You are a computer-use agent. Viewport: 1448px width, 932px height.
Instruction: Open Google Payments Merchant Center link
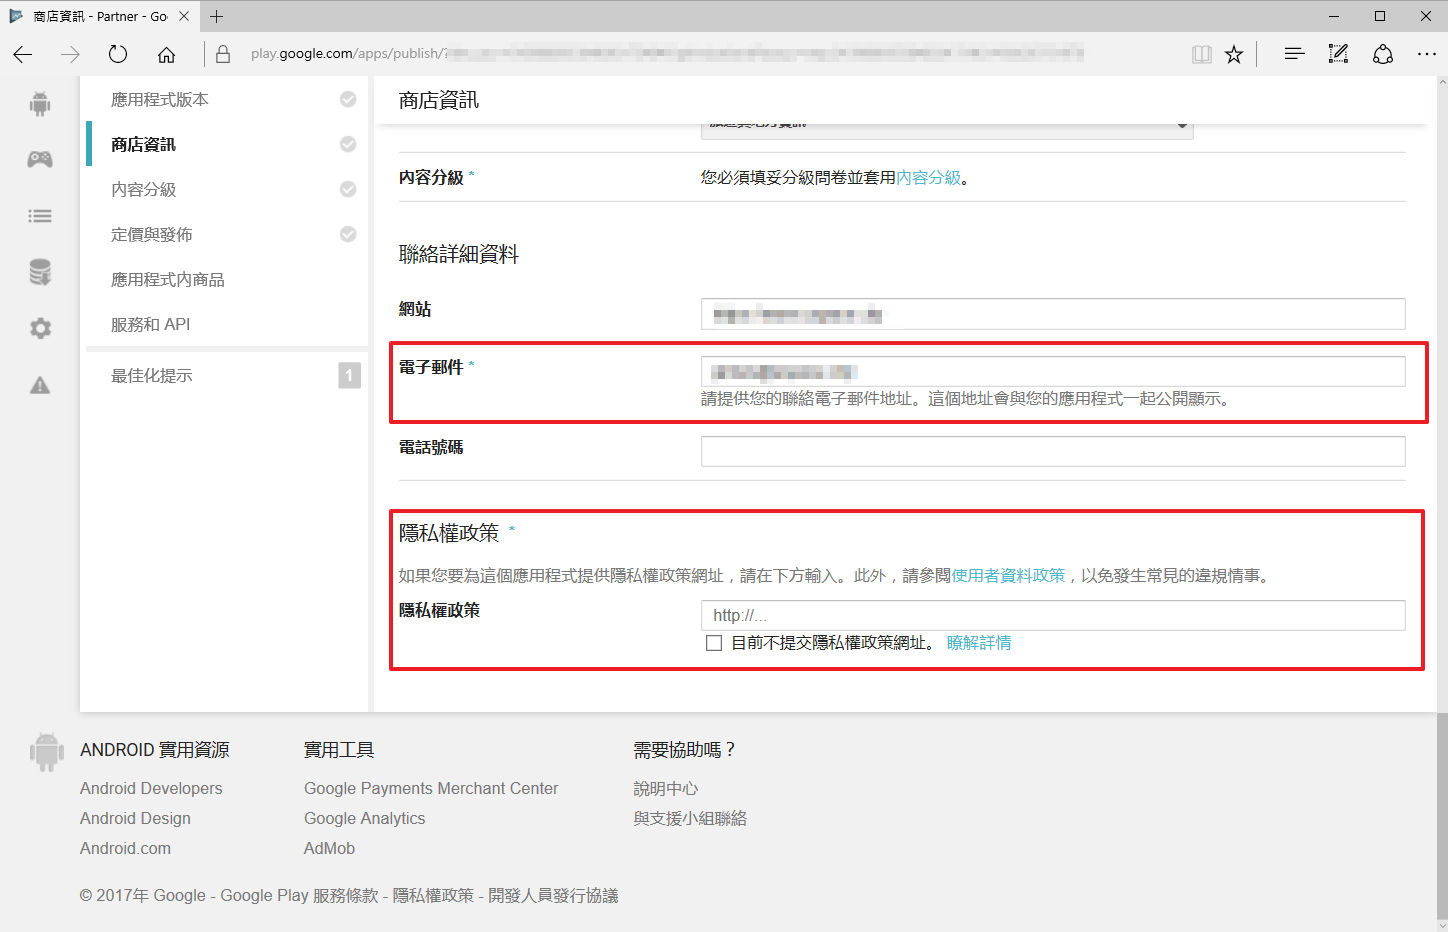pos(431,788)
